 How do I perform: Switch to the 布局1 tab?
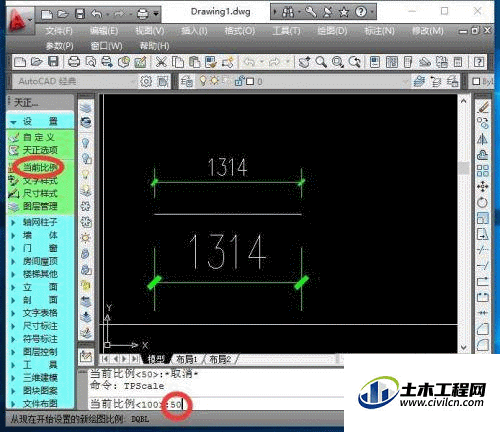click(186, 359)
